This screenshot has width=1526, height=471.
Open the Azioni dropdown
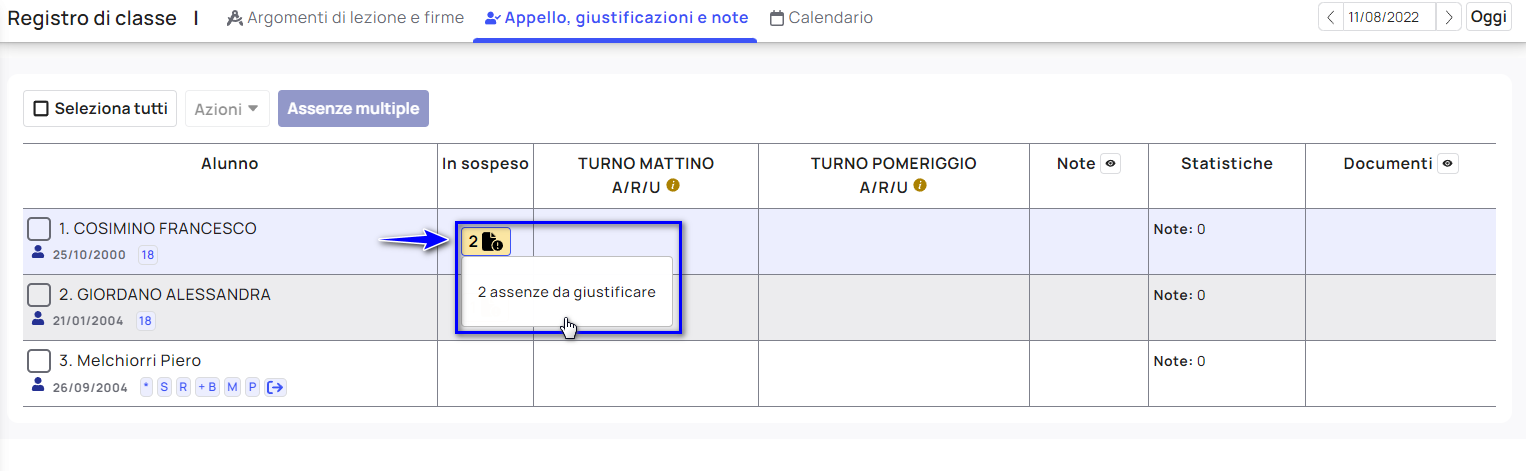226,109
